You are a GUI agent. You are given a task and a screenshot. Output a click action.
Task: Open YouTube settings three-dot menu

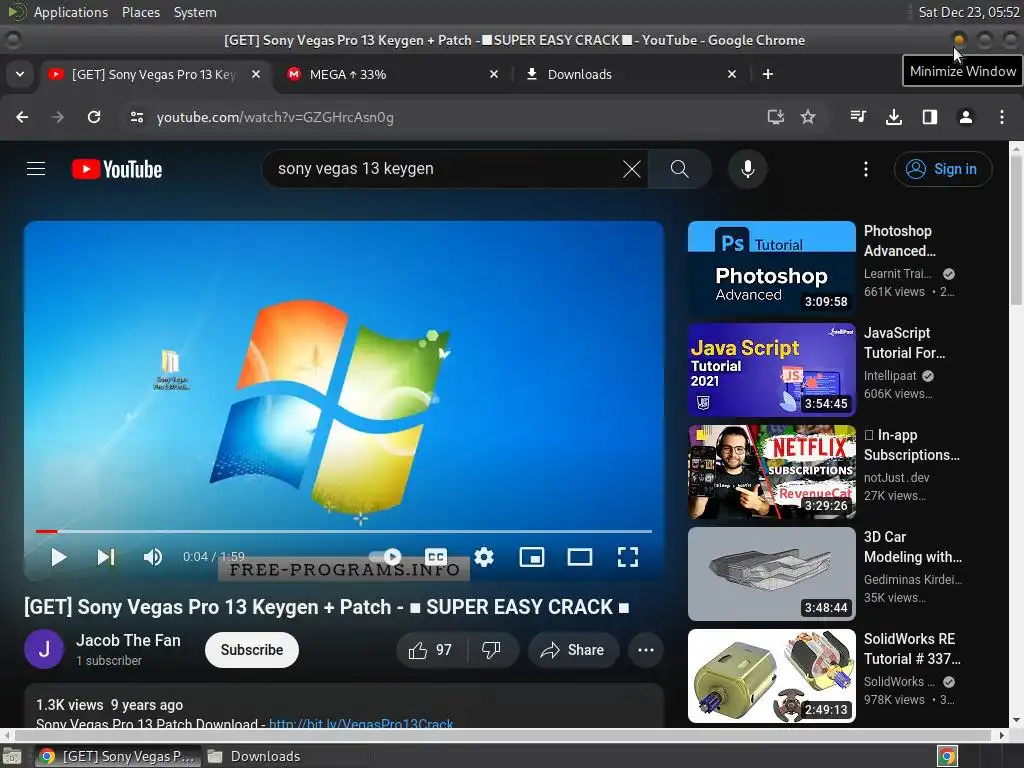click(x=866, y=169)
